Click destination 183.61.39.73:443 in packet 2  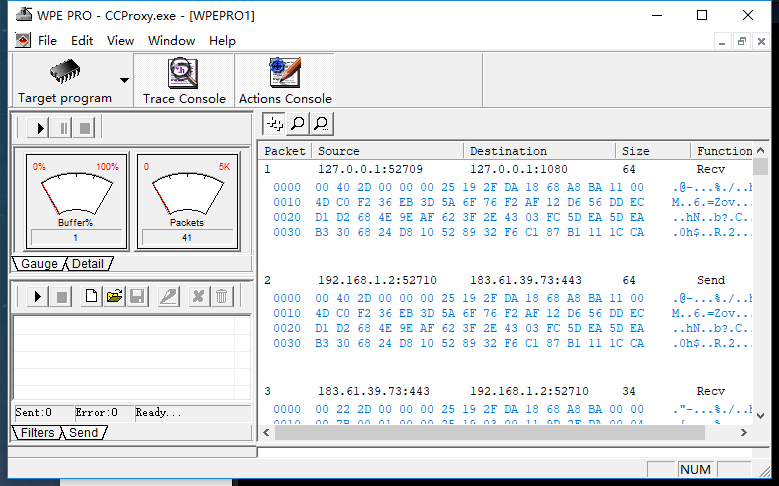click(526, 280)
